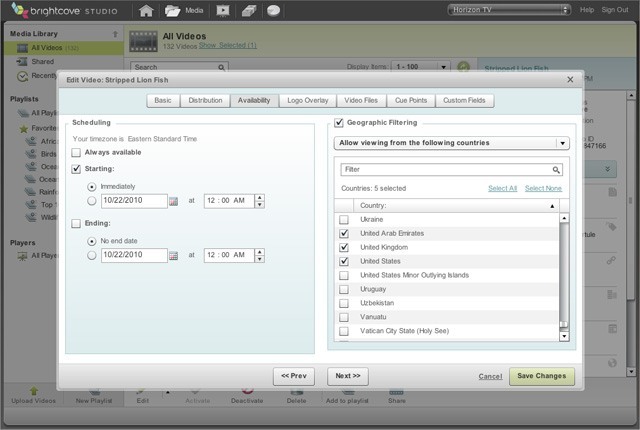This screenshot has width=640, height=430.
Task: Click the Next button
Action: pos(348,376)
